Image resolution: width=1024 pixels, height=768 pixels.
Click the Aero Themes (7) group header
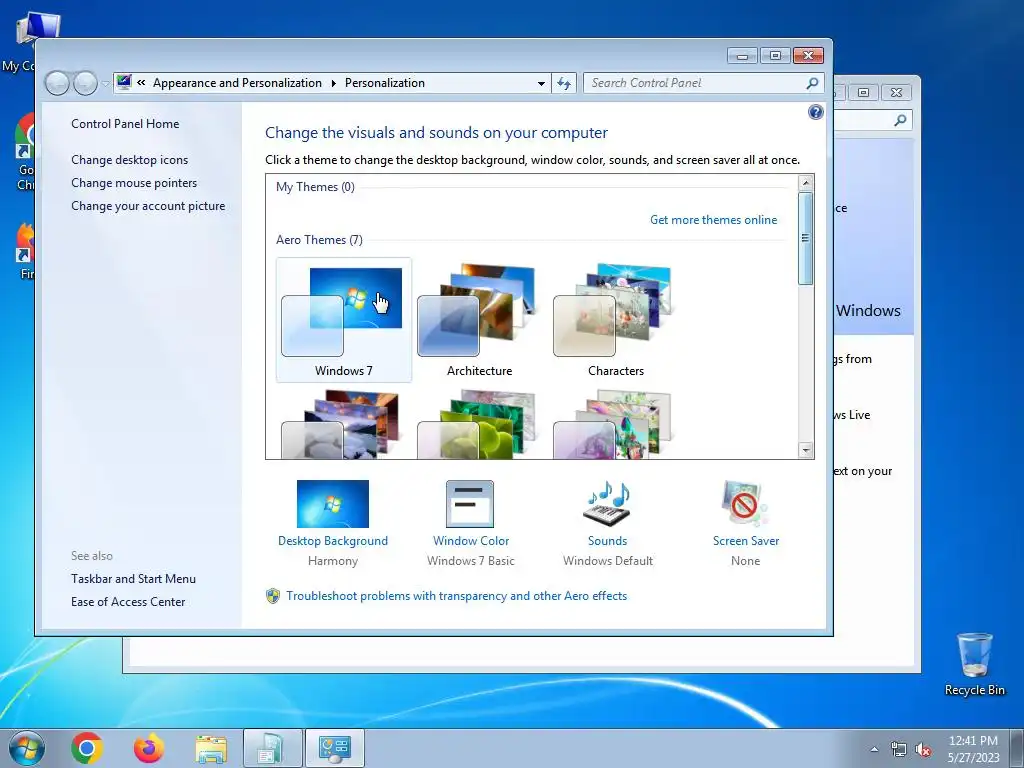[x=319, y=240]
